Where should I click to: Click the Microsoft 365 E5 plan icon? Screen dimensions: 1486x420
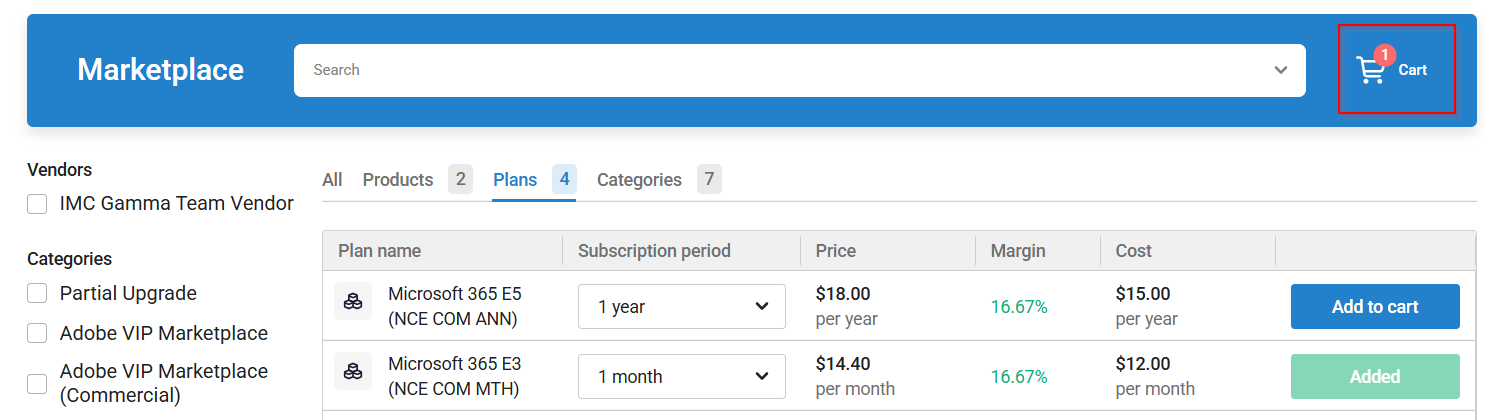tap(353, 302)
